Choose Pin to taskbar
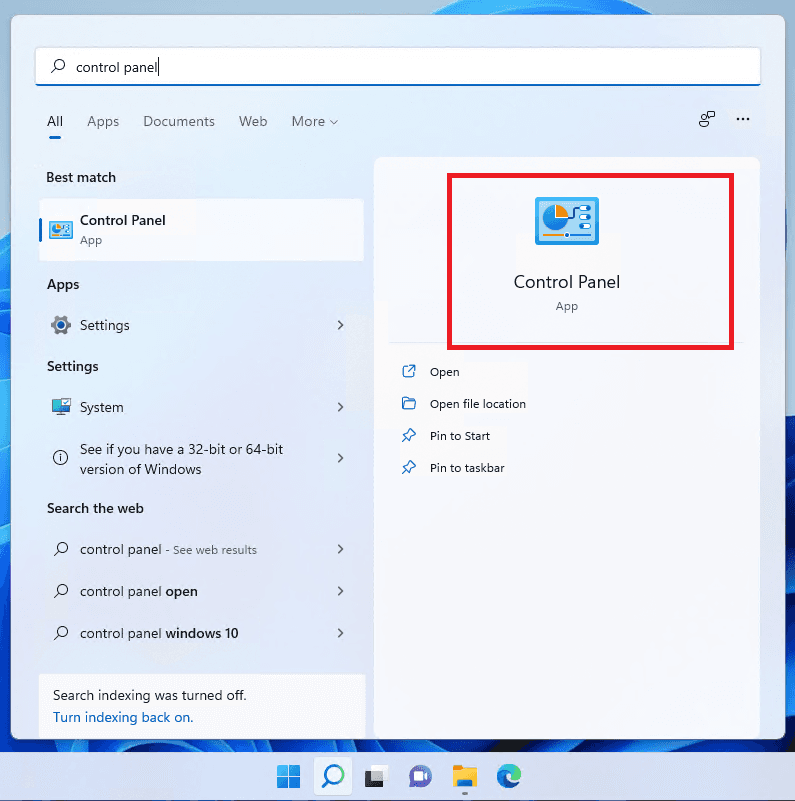 [x=467, y=468]
